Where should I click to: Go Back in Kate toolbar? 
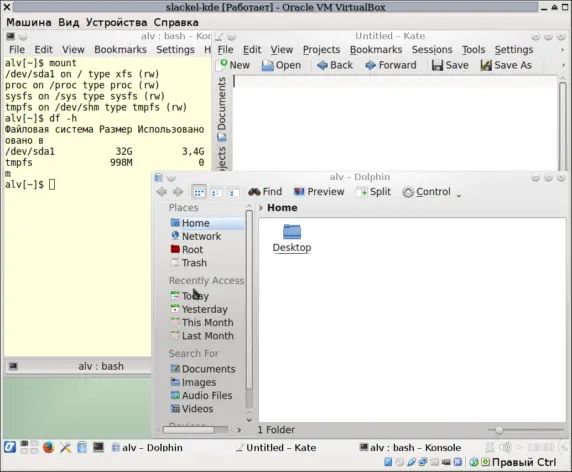click(335, 65)
